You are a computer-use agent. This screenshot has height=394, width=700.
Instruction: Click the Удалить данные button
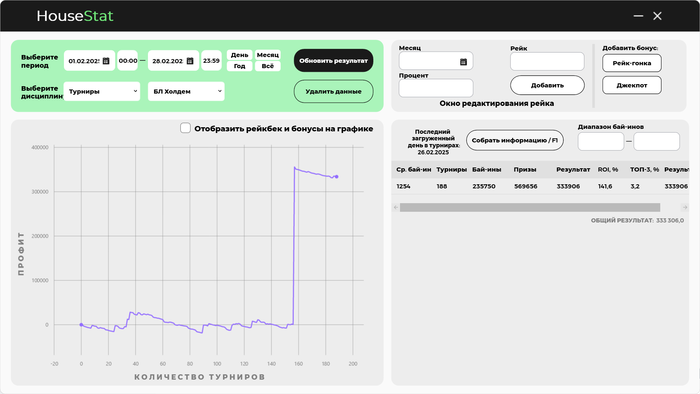point(333,91)
